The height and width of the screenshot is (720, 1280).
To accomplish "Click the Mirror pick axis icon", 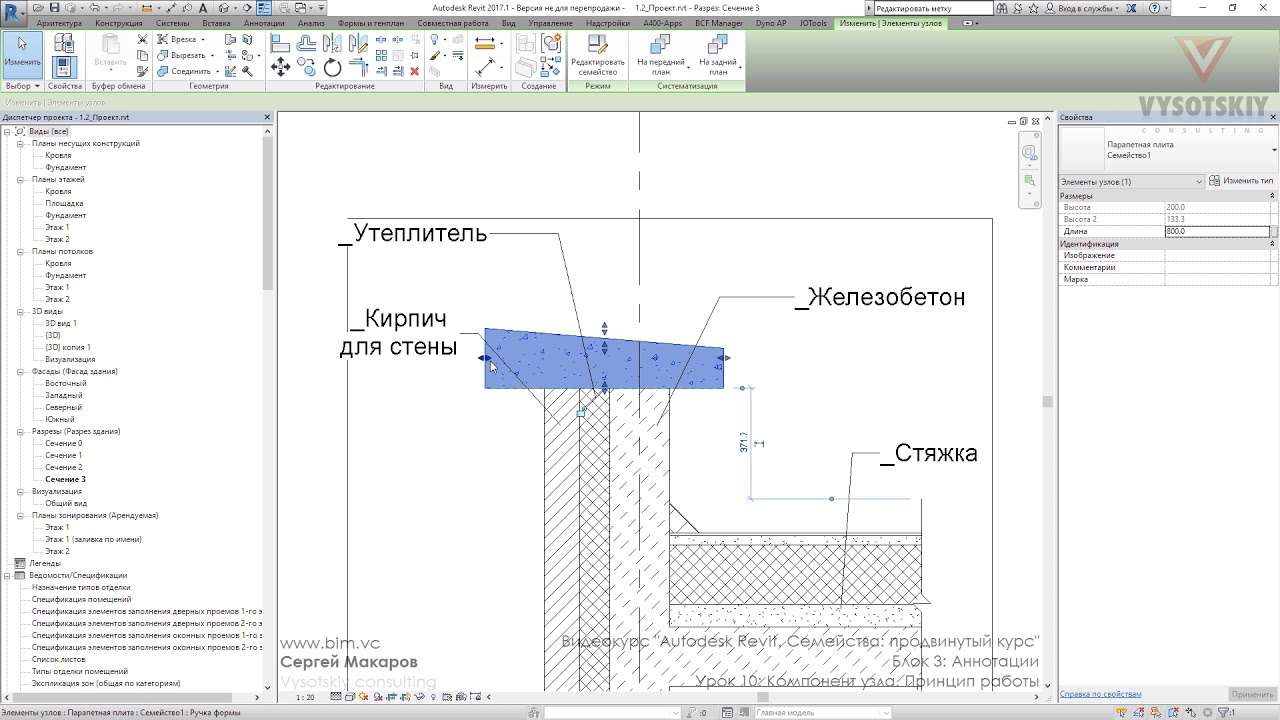I will (332, 43).
